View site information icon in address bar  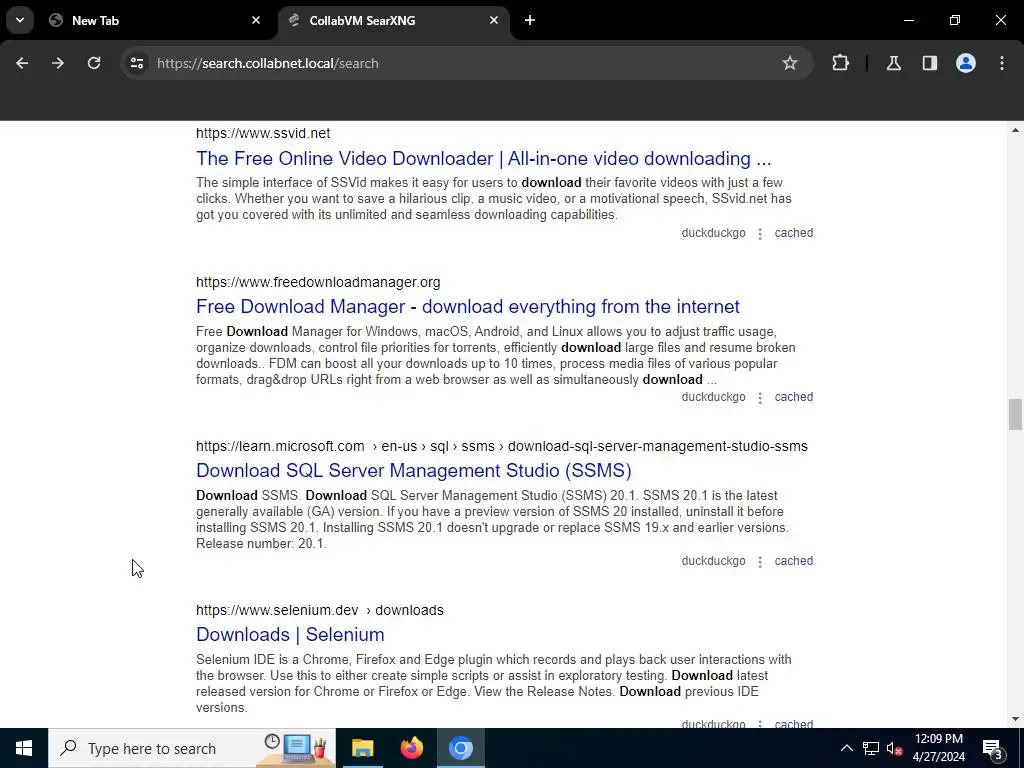[136, 63]
